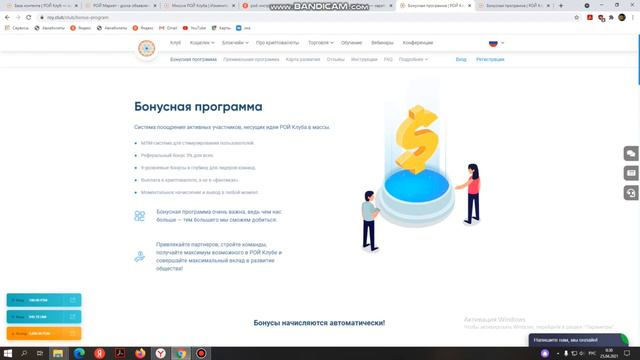This screenshot has width=640, height=360.
Task: Show hidden tray icons arrow
Action: pyautogui.click(x=558, y=353)
